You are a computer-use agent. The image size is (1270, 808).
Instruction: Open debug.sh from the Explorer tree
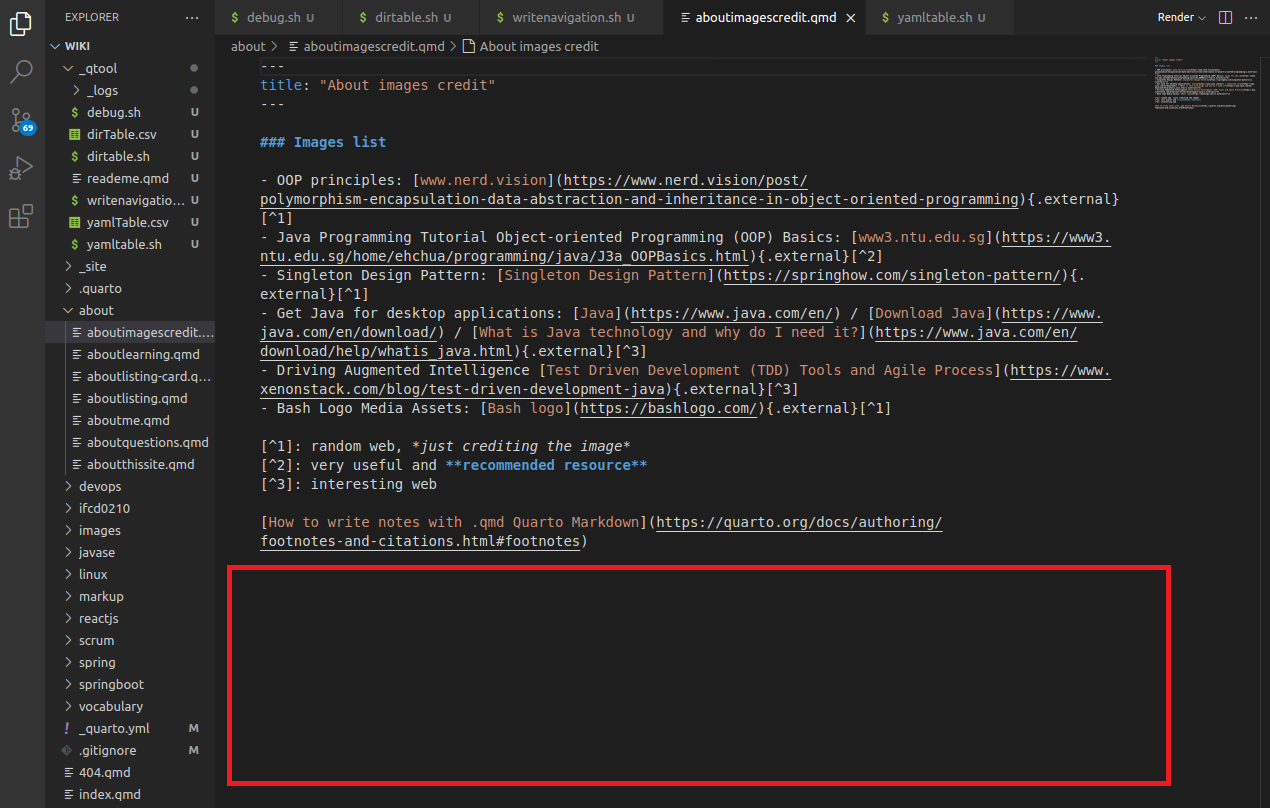[130, 112]
